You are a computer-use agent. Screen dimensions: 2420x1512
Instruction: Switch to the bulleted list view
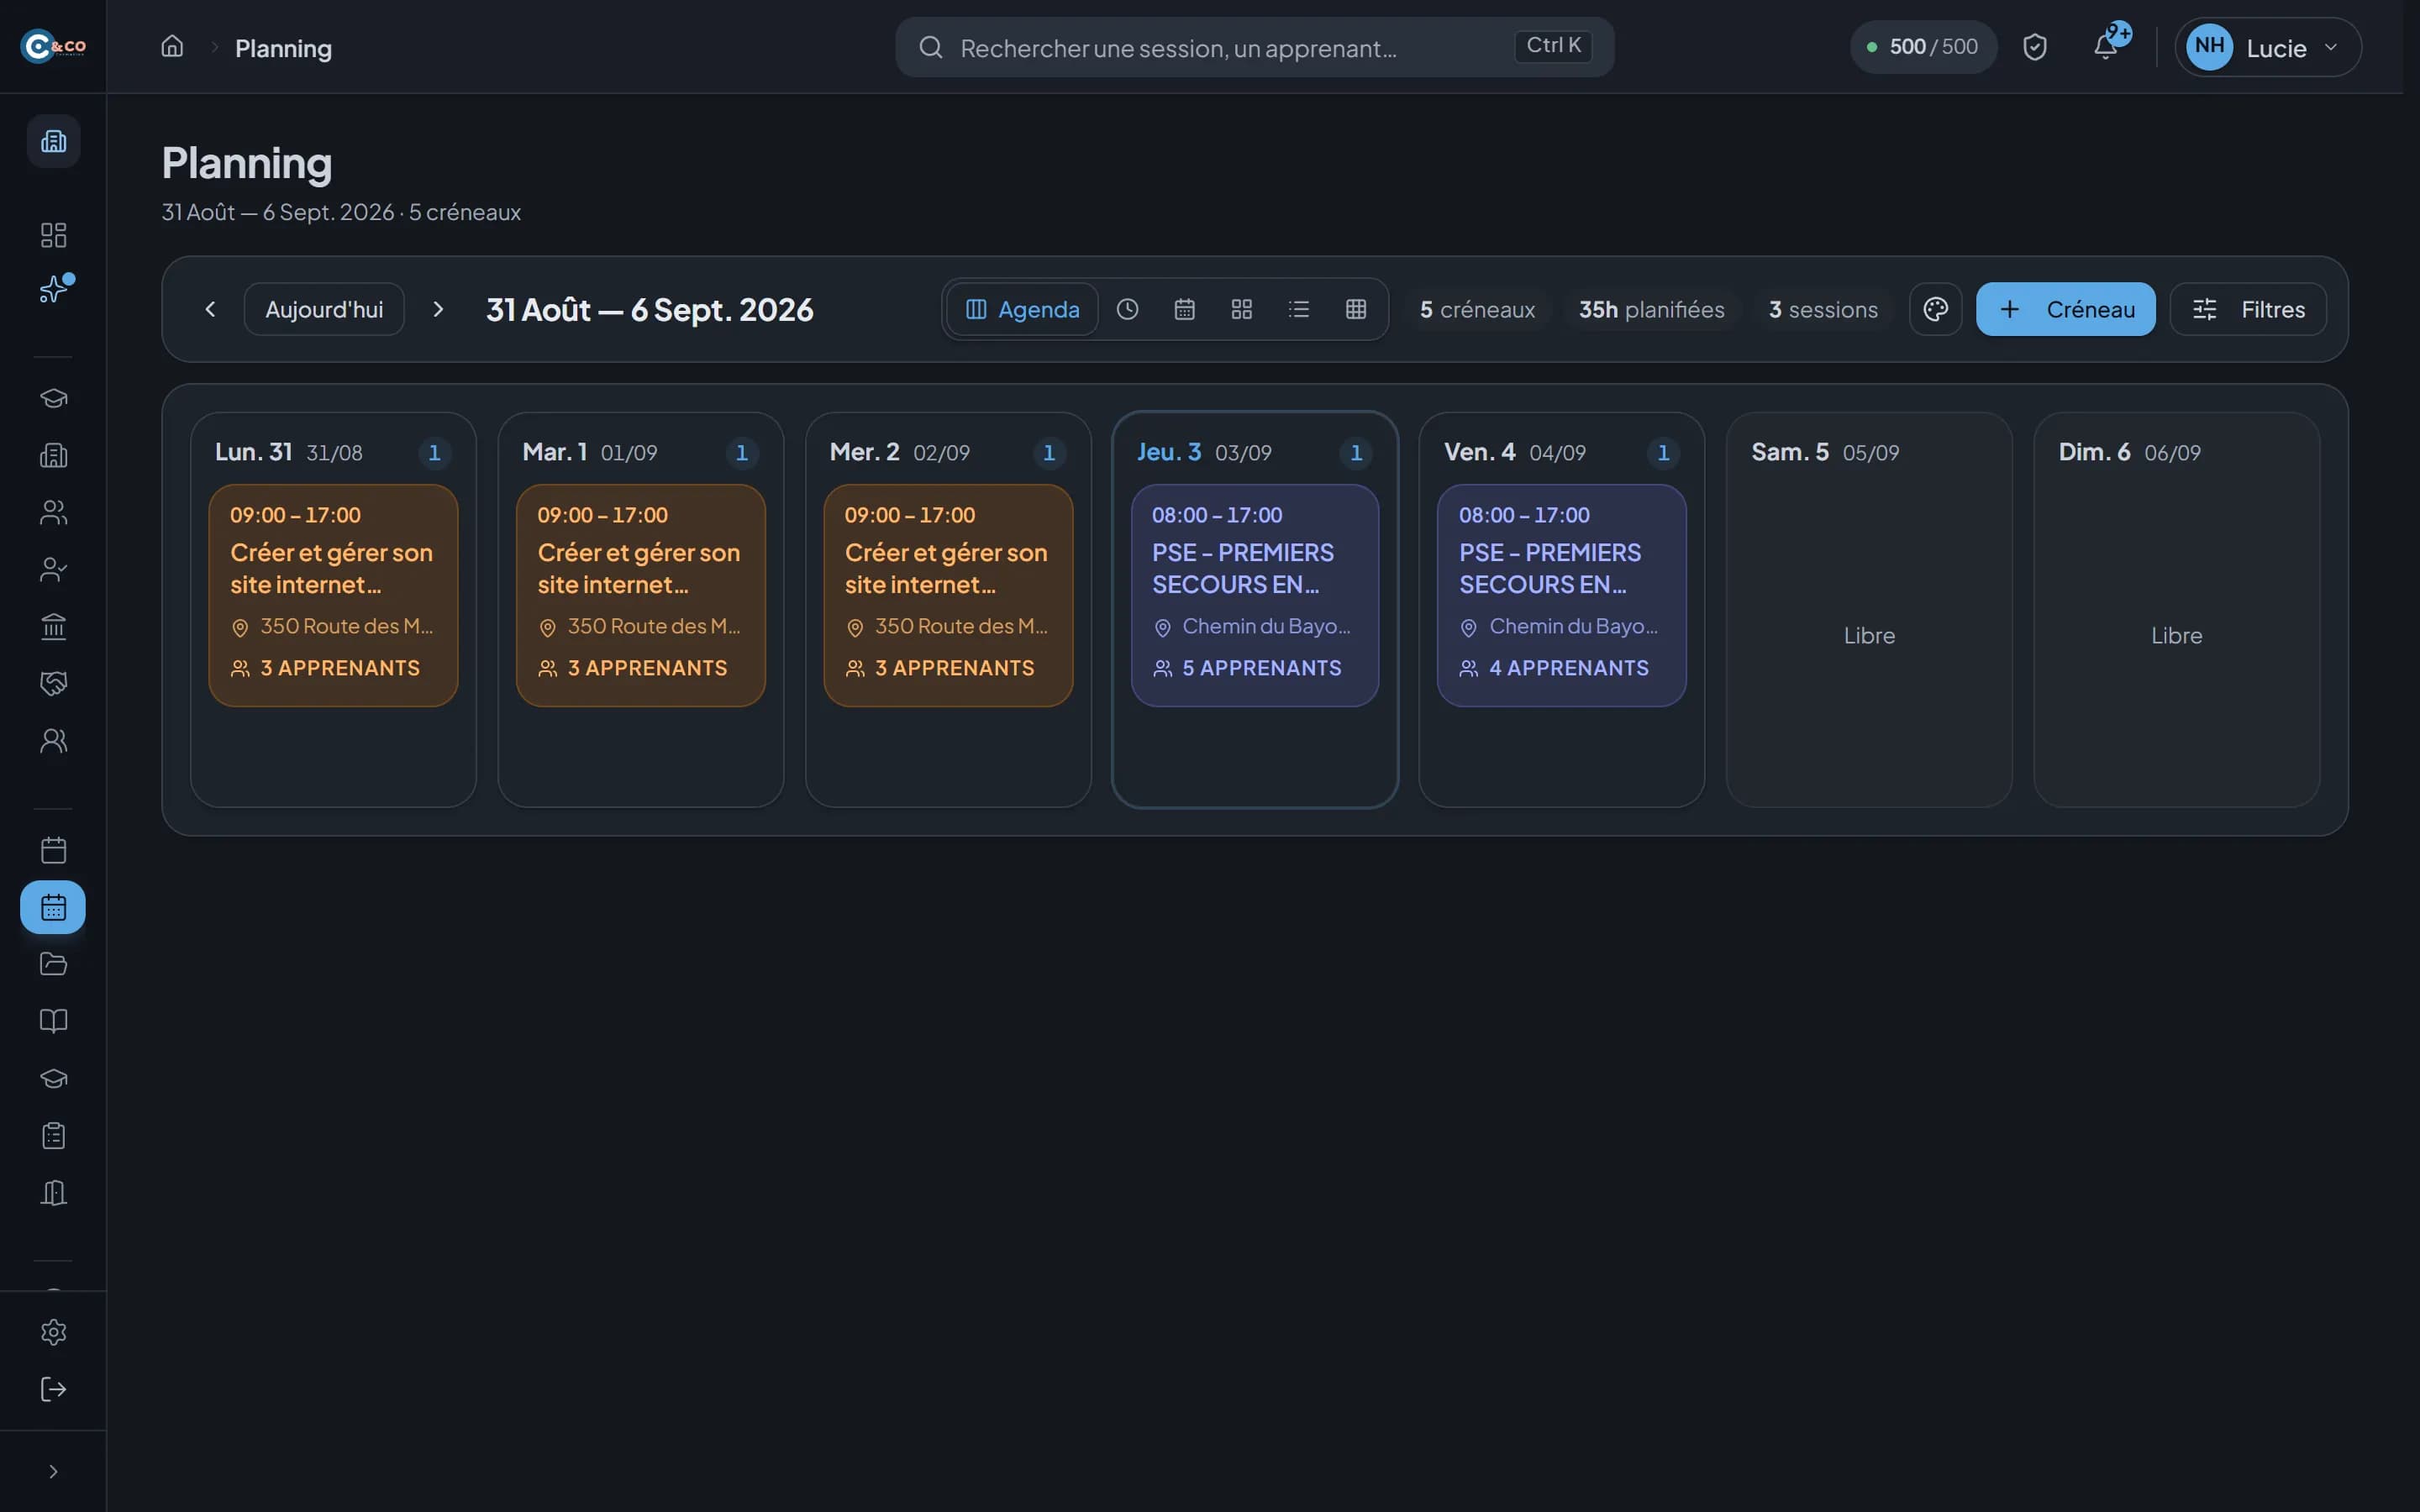[x=1298, y=309]
